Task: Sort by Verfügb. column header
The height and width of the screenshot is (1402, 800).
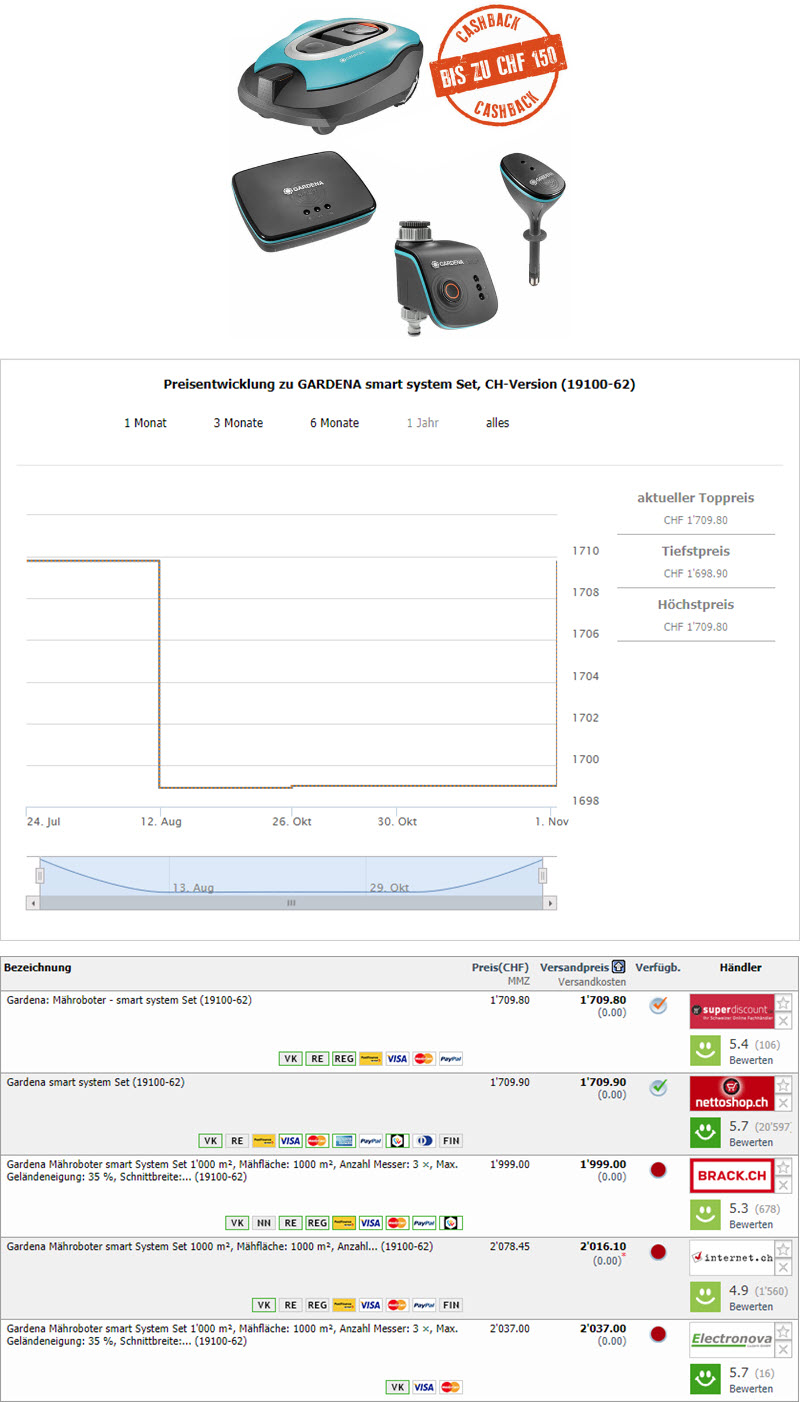Action: tap(658, 967)
